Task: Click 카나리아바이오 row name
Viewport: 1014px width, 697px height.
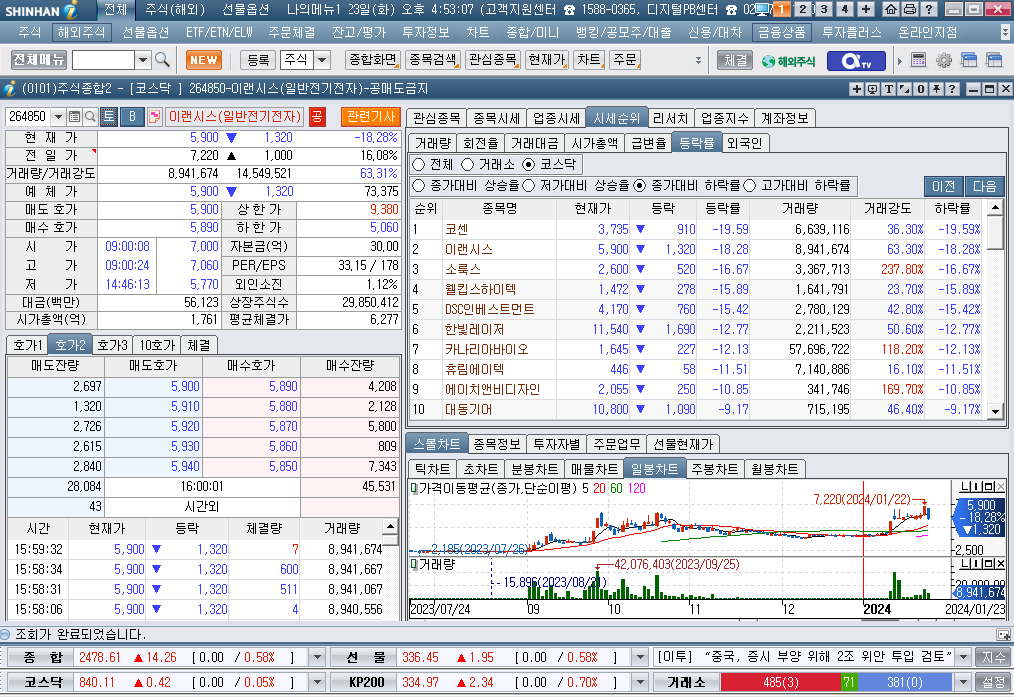Action: click(486, 350)
